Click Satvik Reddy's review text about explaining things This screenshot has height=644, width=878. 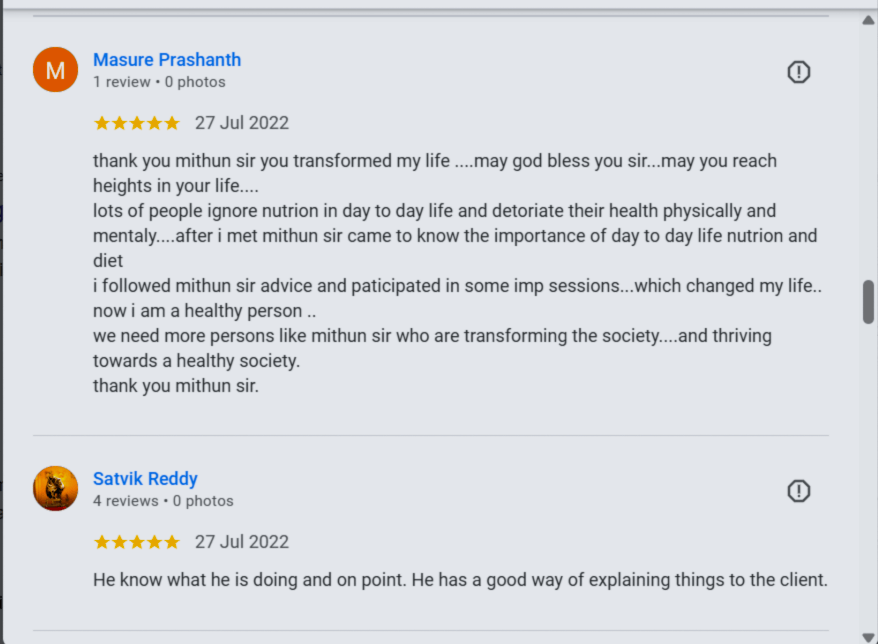(460, 579)
